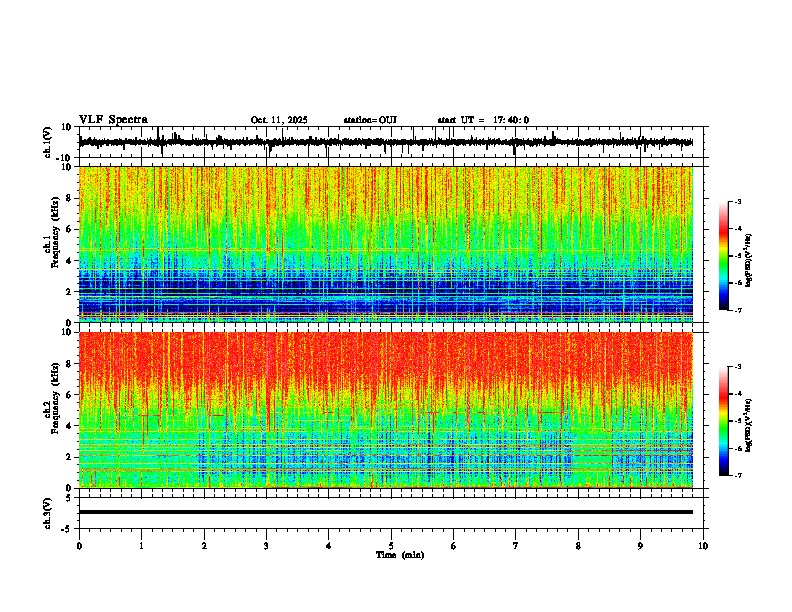Click the ch.3 flat black trace line
The image size is (792, 612).
pos(386,512)
